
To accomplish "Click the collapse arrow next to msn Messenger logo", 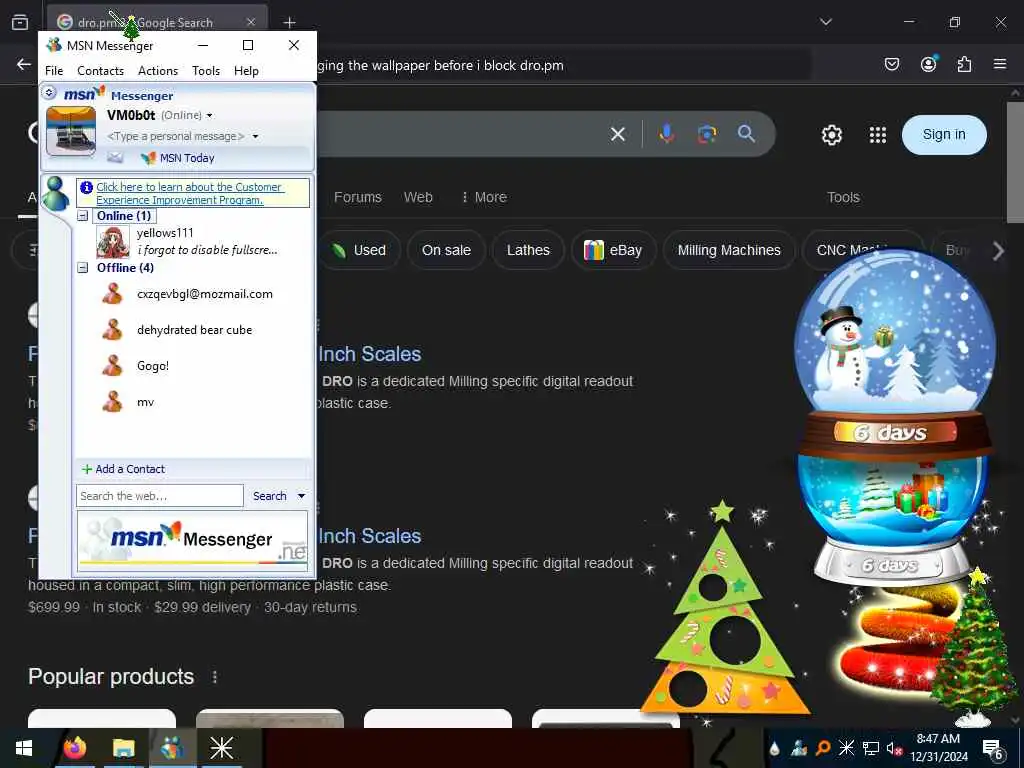I will pyautogui.click(x=49, y=93).
